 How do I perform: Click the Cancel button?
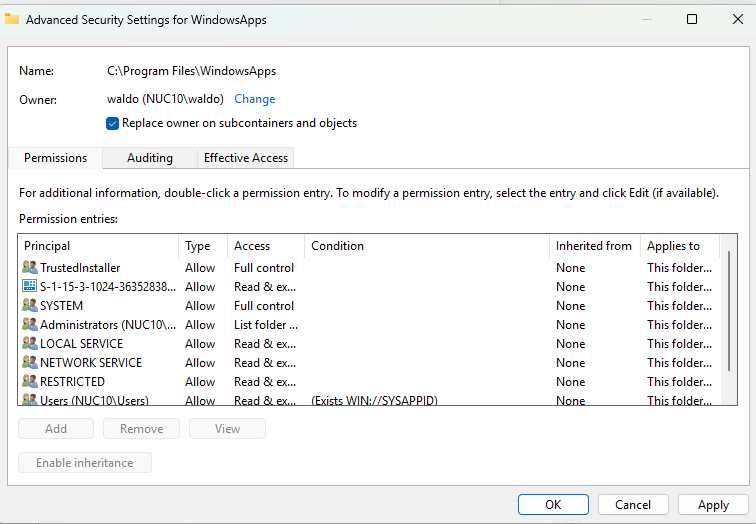(x=633, y=505)
